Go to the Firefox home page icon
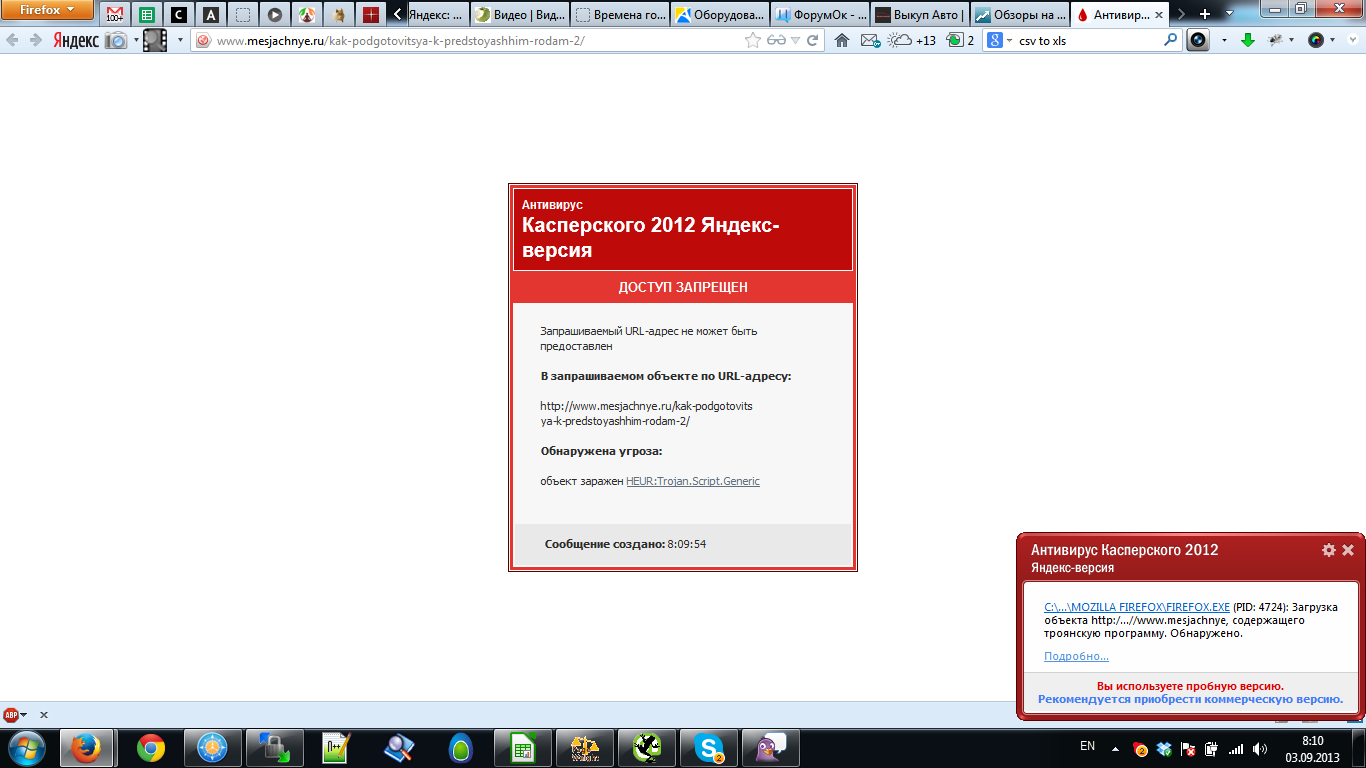 pos(842,41)
